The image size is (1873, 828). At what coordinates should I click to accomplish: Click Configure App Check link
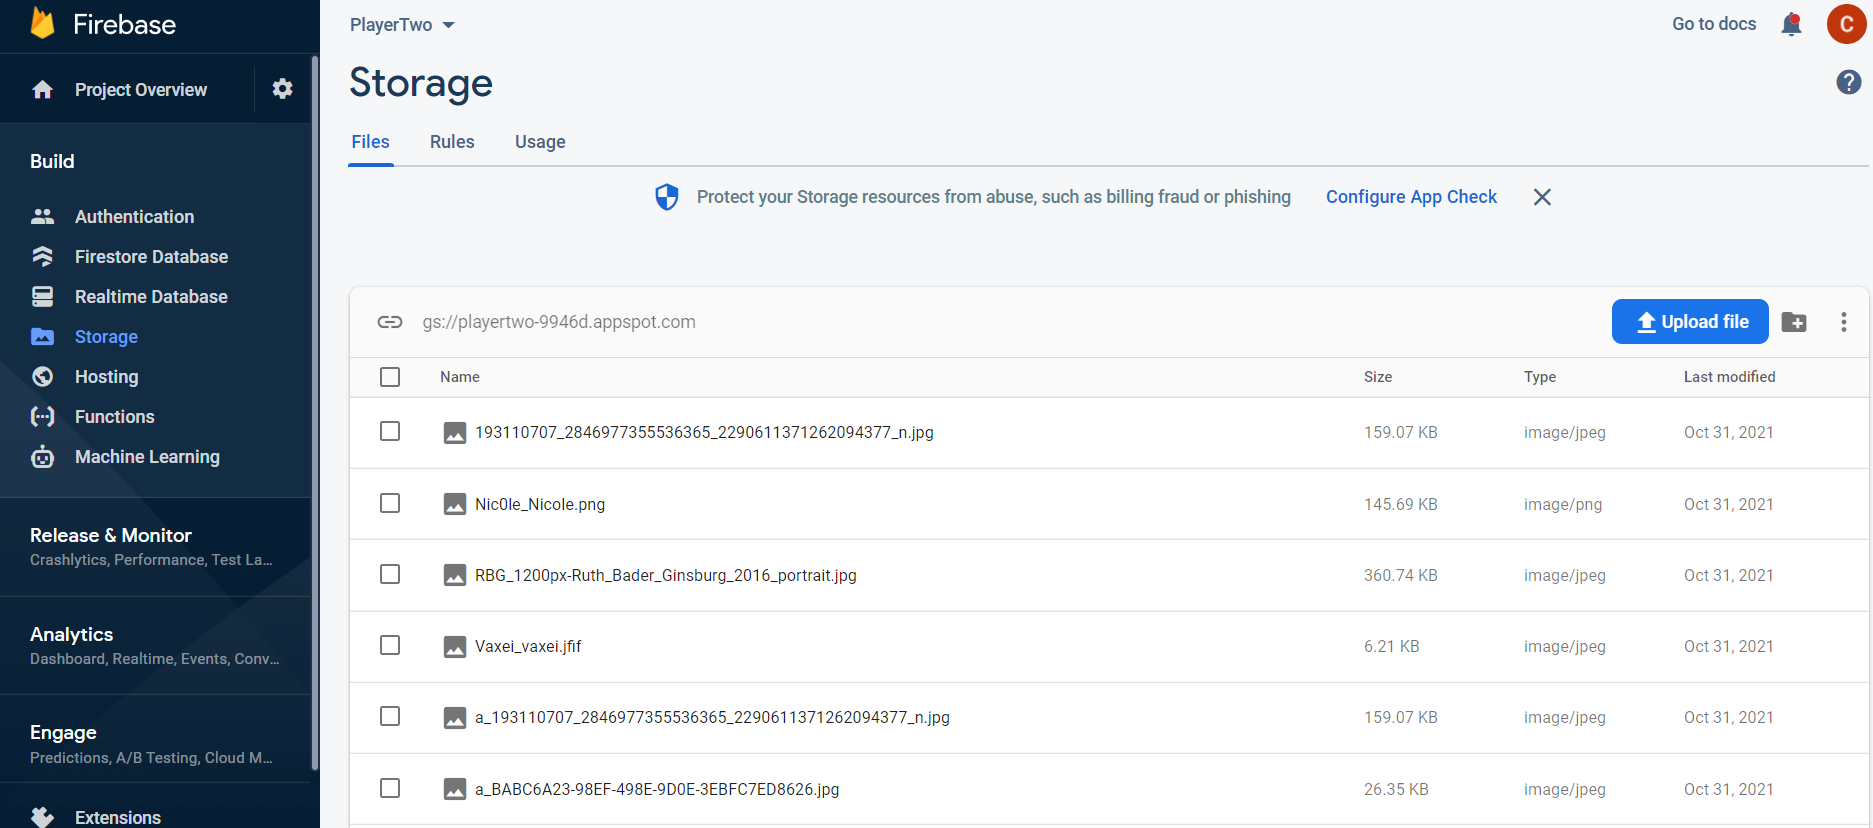coord(1411,197)
